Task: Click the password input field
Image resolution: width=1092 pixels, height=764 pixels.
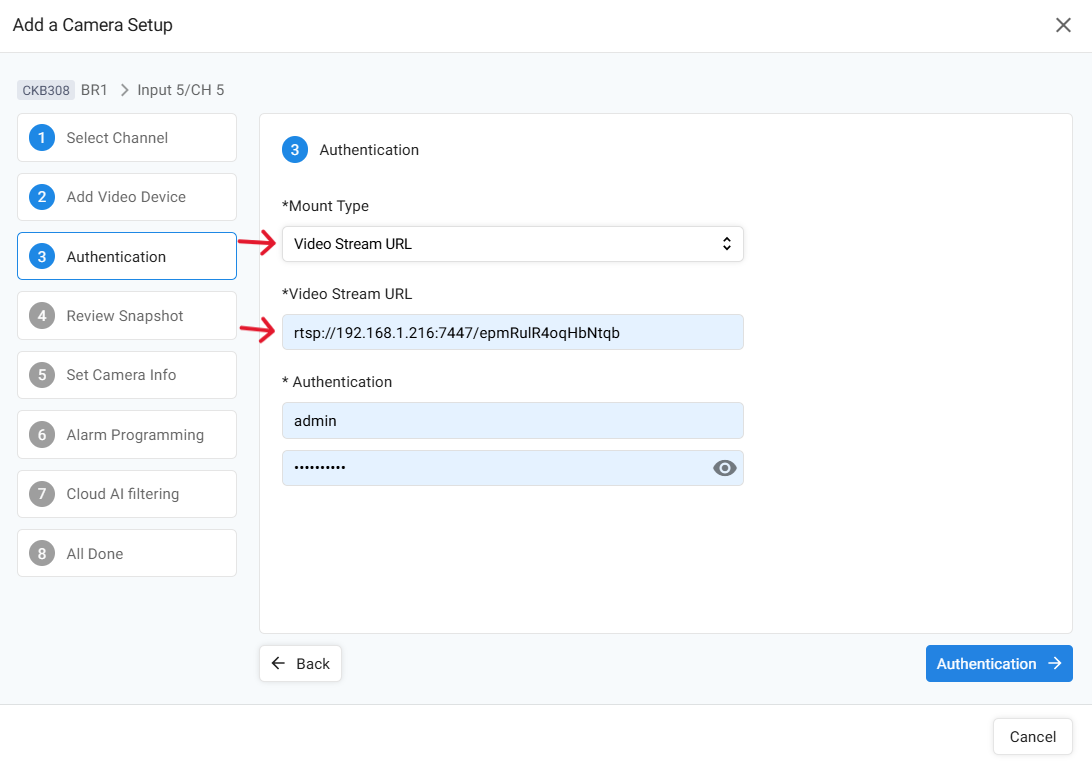Action: coord(495,468)
